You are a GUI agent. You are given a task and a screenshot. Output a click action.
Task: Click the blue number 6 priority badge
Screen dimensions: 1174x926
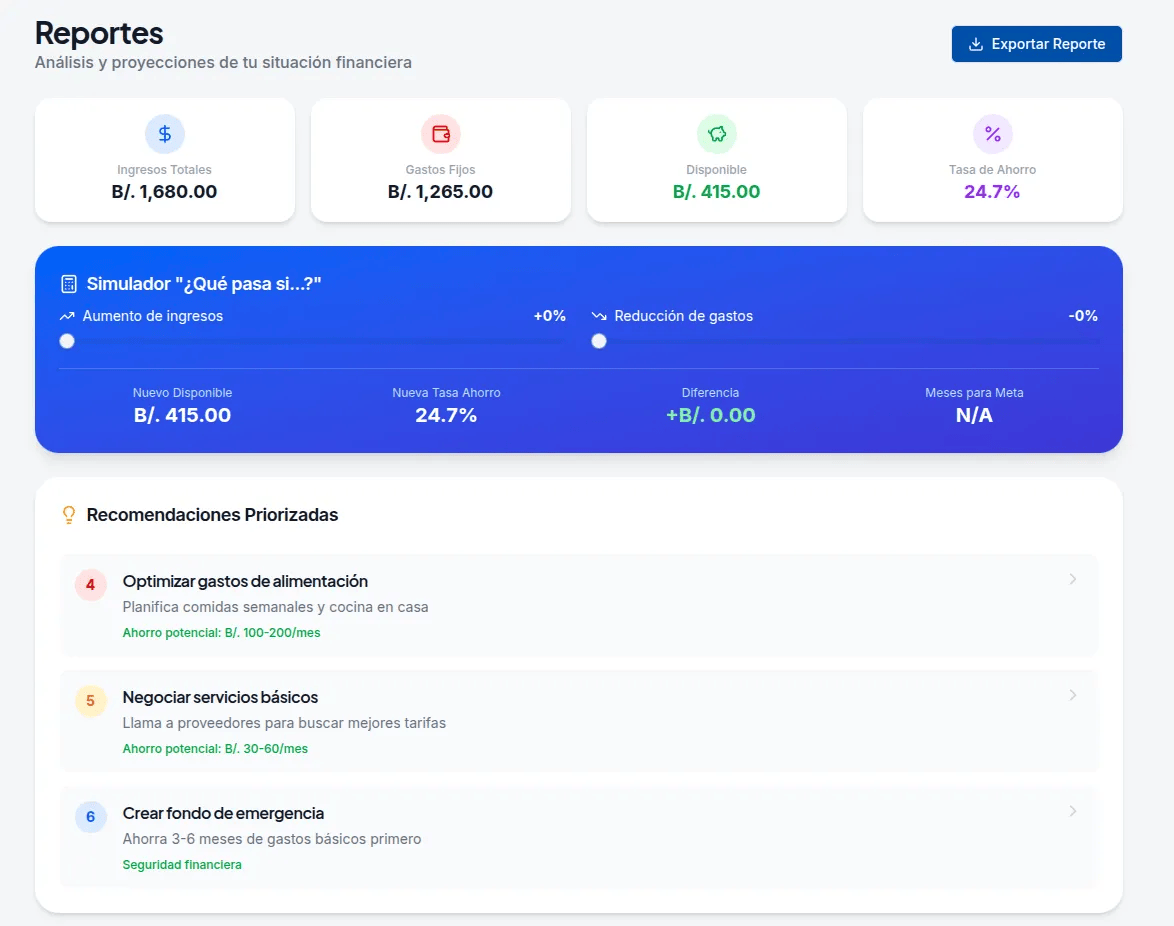[x=91, y=817]
